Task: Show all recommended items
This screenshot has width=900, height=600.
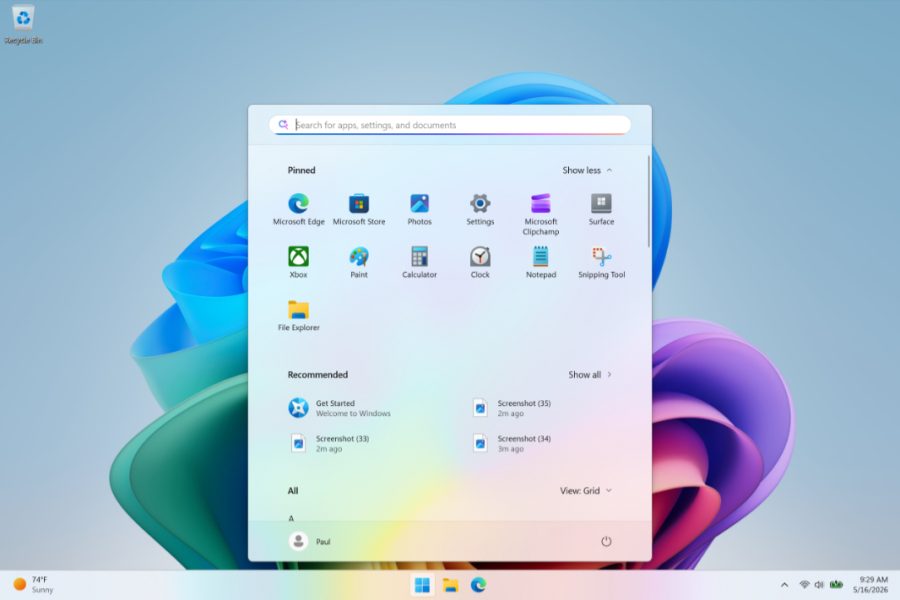Action: click(590, 374)
